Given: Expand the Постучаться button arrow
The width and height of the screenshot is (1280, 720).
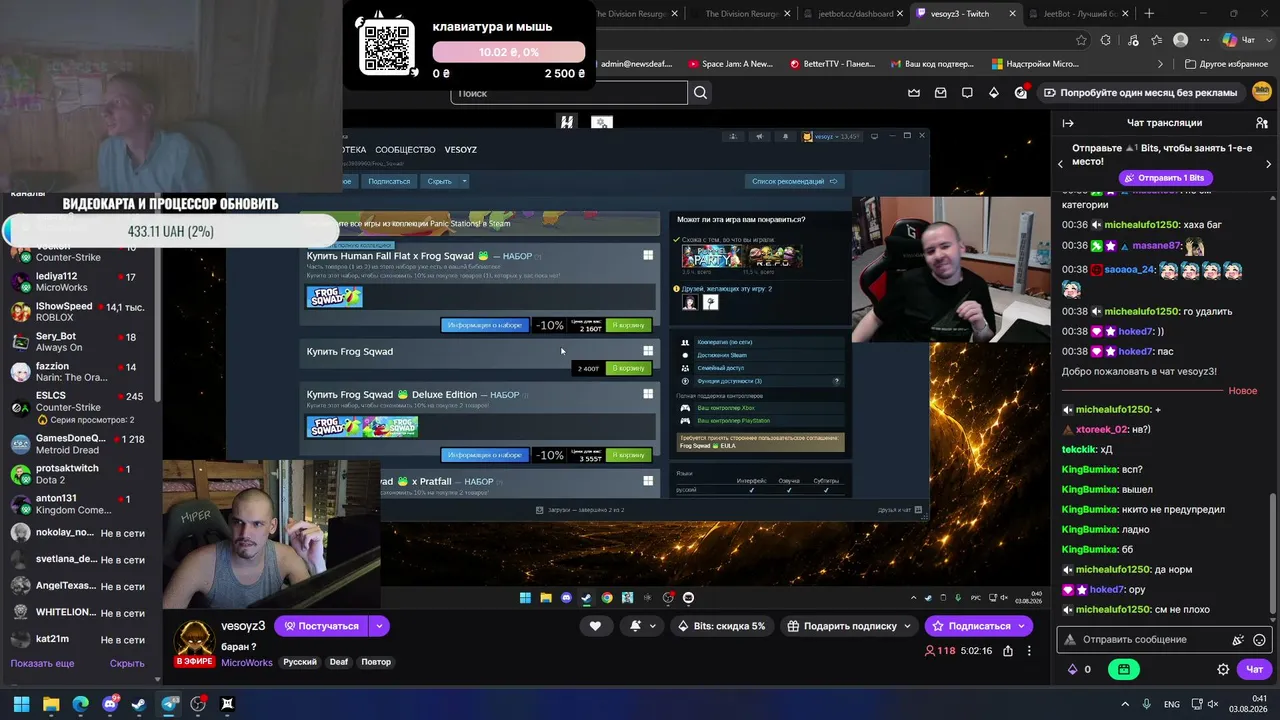Looking at the screenshot, I should 379,626.
